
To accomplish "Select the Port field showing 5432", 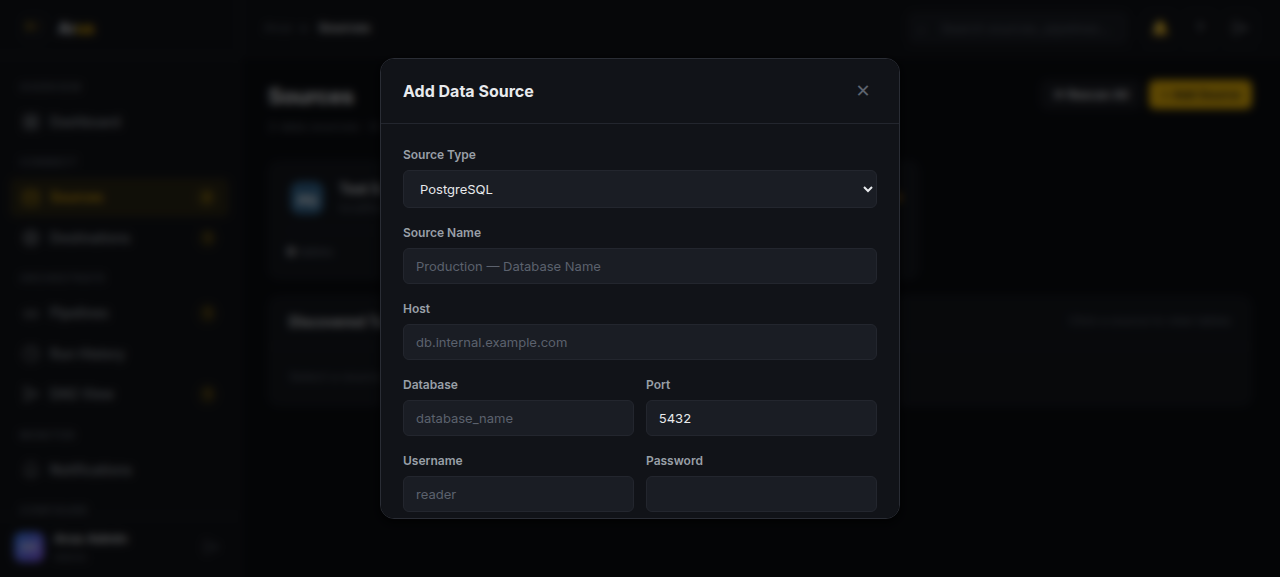I will click(761, 418).
